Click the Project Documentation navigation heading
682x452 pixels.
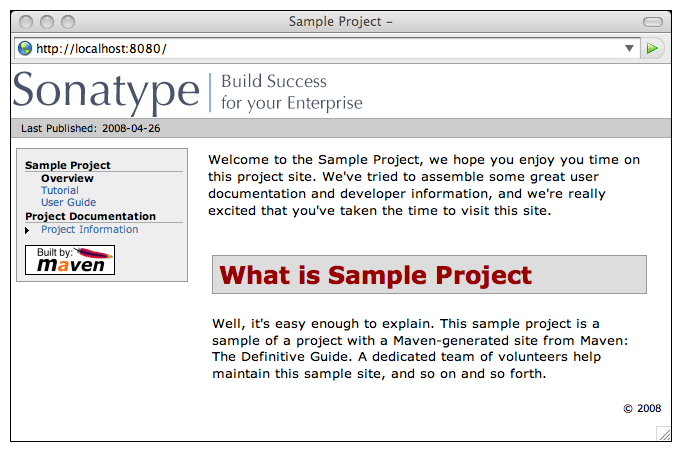90,216
